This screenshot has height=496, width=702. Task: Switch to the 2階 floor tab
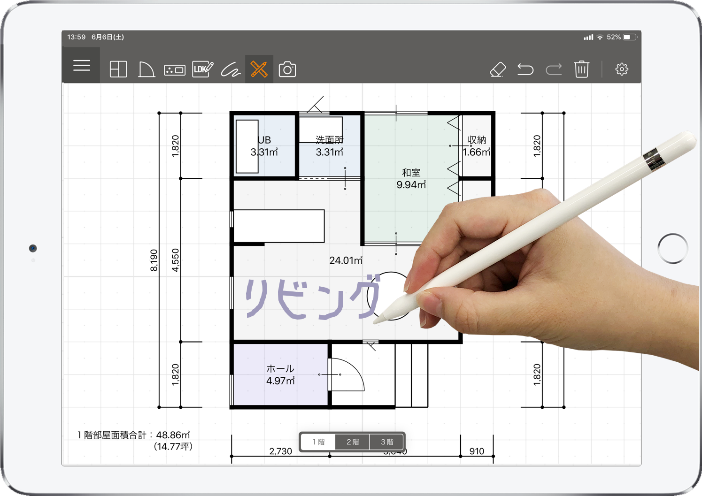tap(352, 441)
